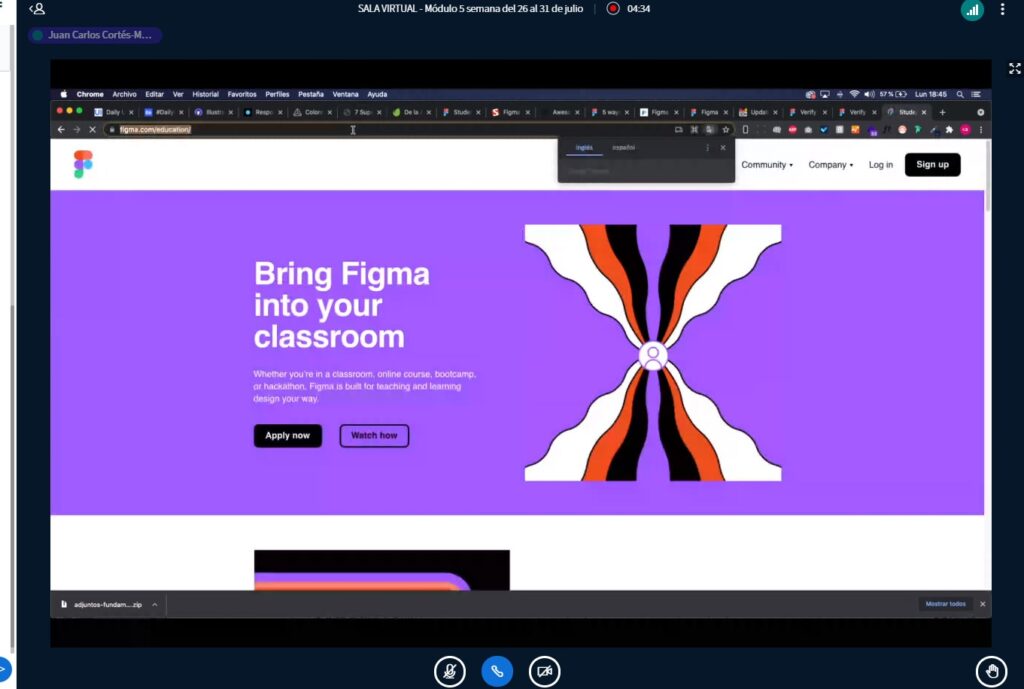Image resolution: width=1024 pixels, height=689 pixels.
Task: Select the español tab in translate popup
Action: (x=623, y=148)
